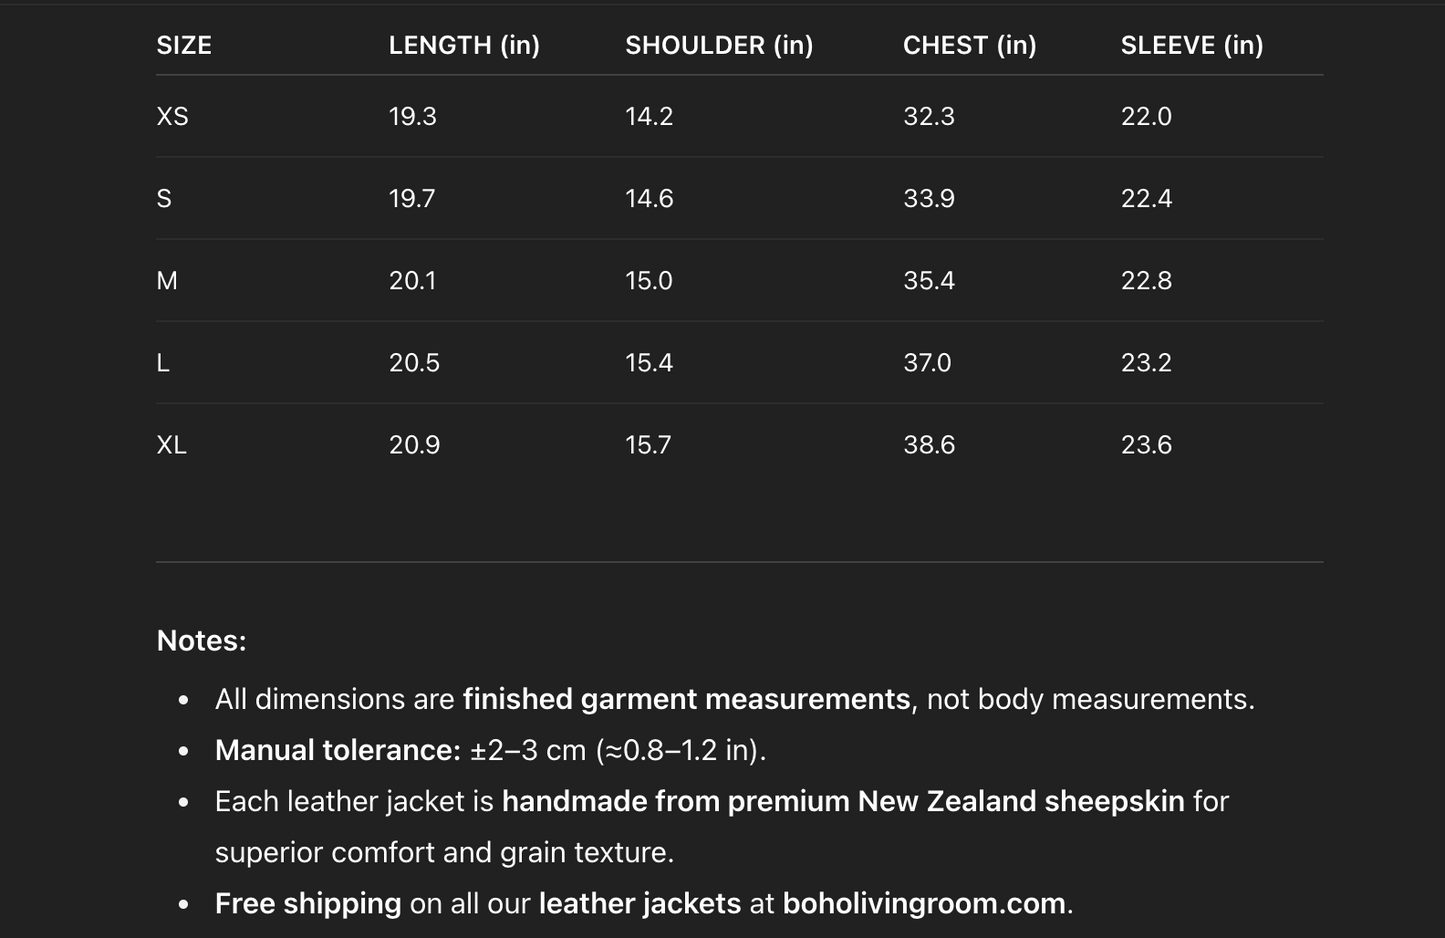This screenshot has width=1445, height=938.
Task: Click the 33.9 chest measurement cell
Action: (x=928, y=198)
